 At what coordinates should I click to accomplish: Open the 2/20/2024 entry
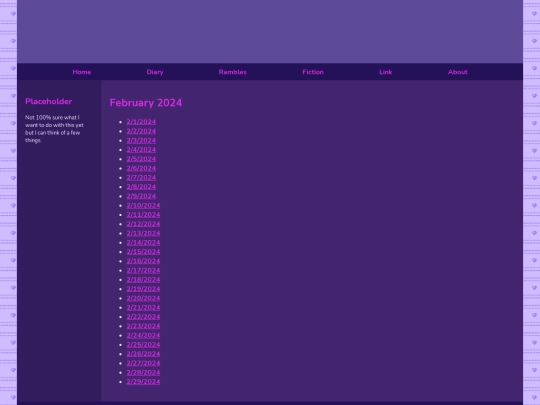pos(143,298)
